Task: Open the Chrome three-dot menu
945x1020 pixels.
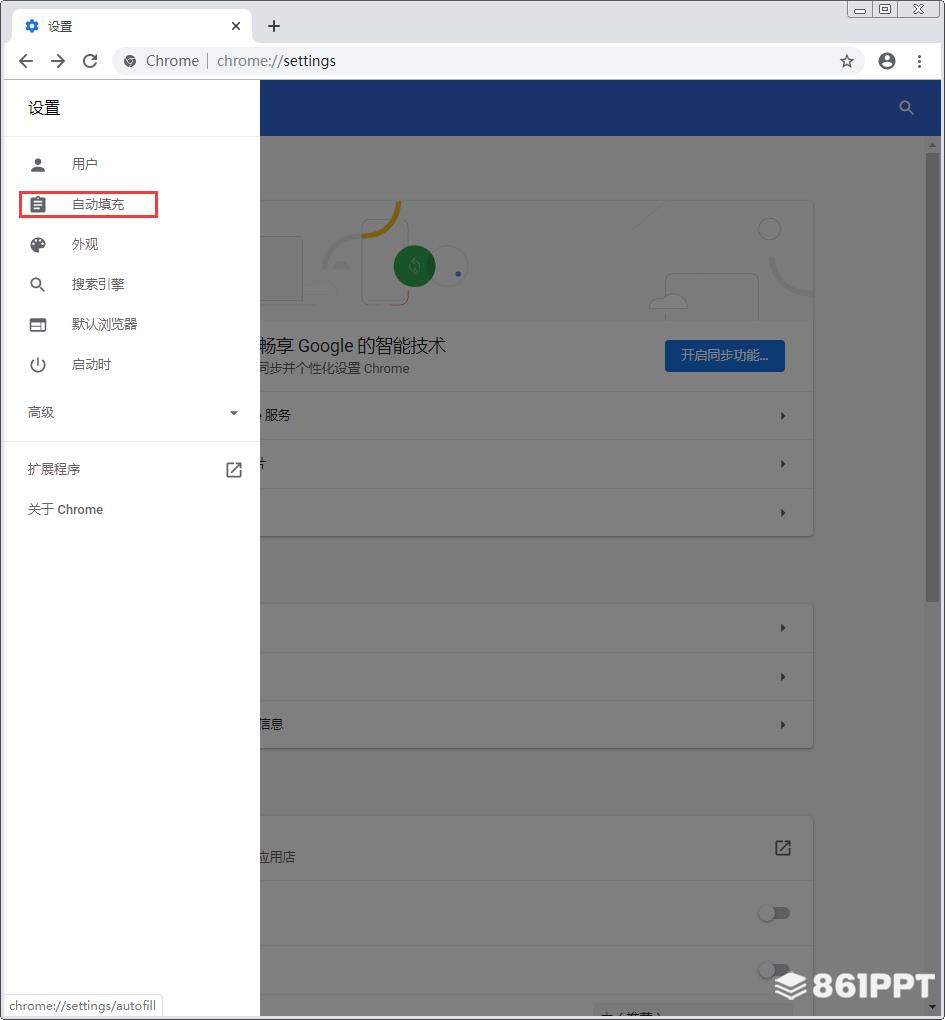Action: tap(919, 61)
